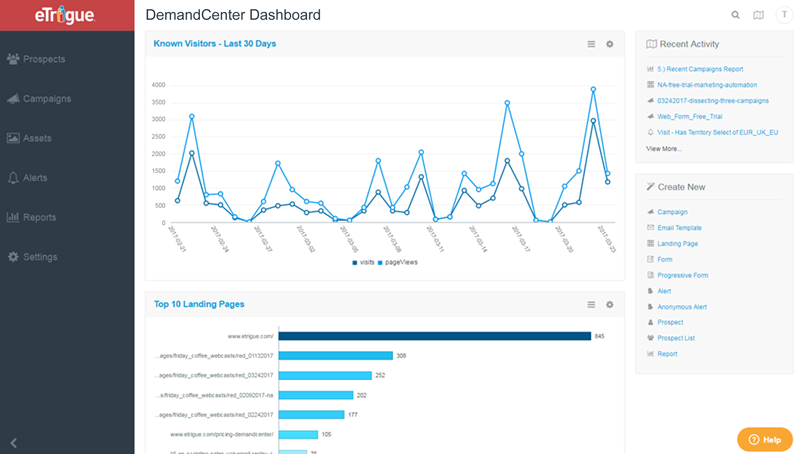
Task: Click the Reports bar-chart icon in sidebar
Action: tap(13, 217)
